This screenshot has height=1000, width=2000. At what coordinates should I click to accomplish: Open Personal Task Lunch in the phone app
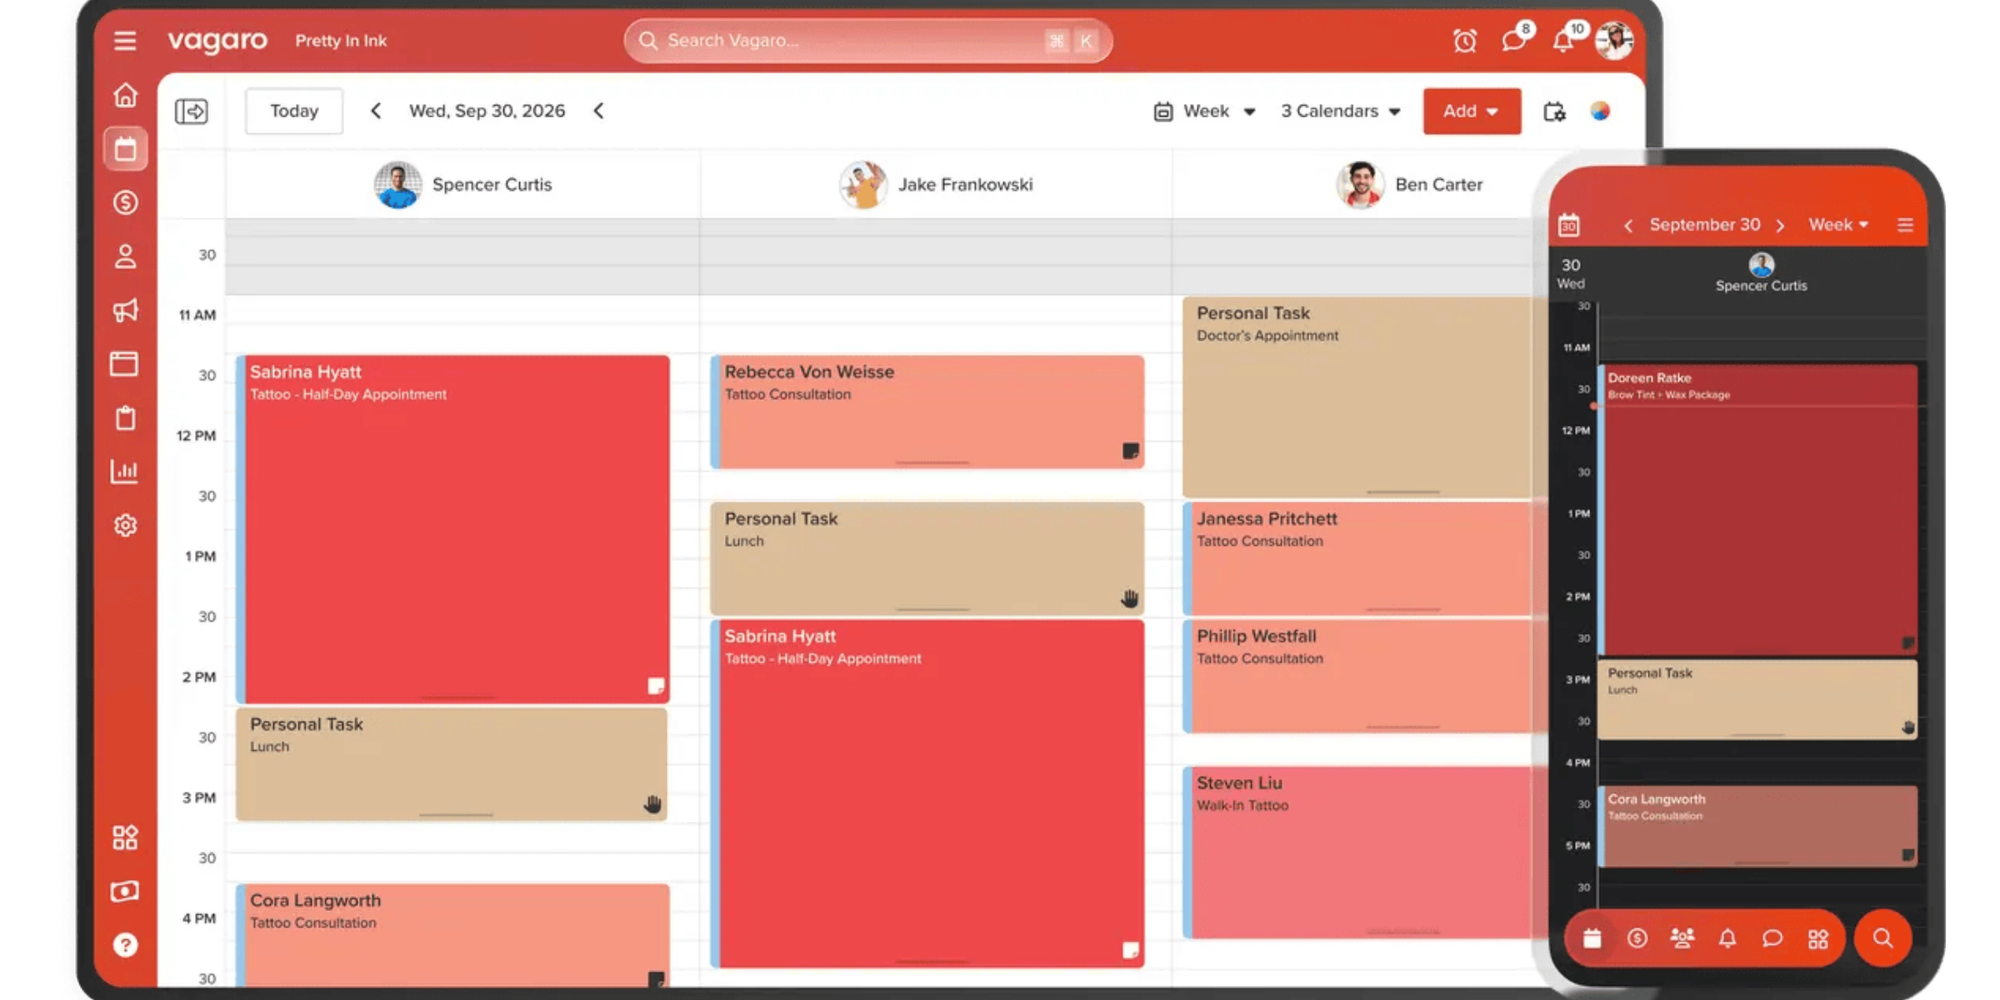coord(1758,699)
